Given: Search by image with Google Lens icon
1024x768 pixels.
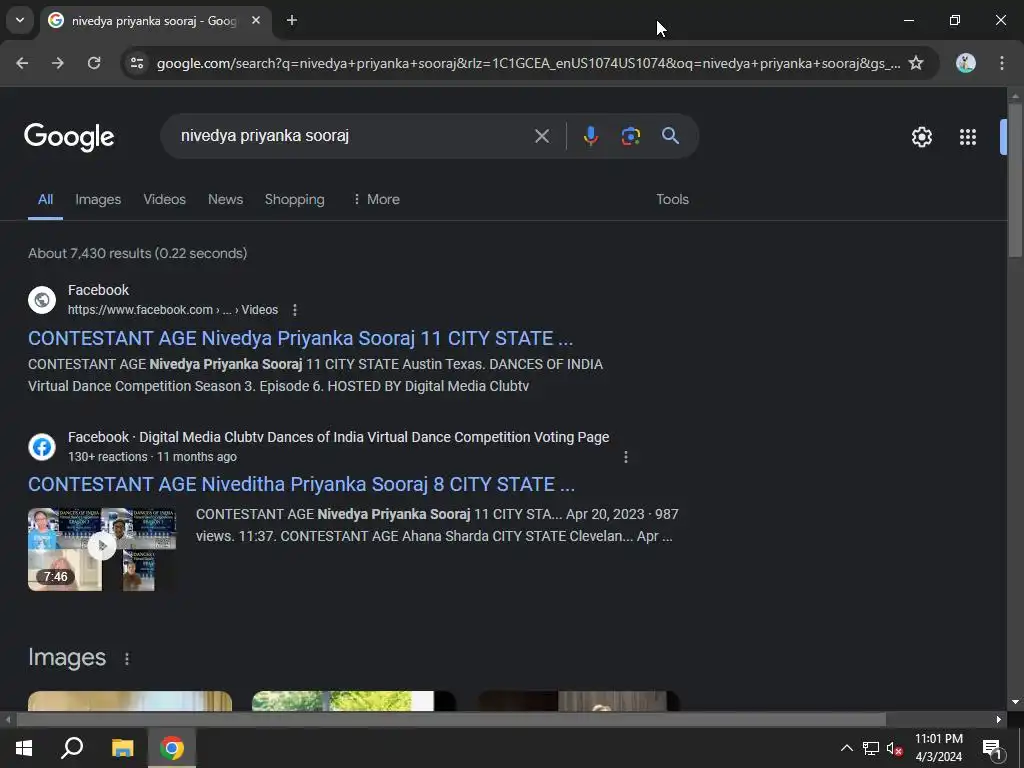Looking at the screenshot, I should [630, 136].
